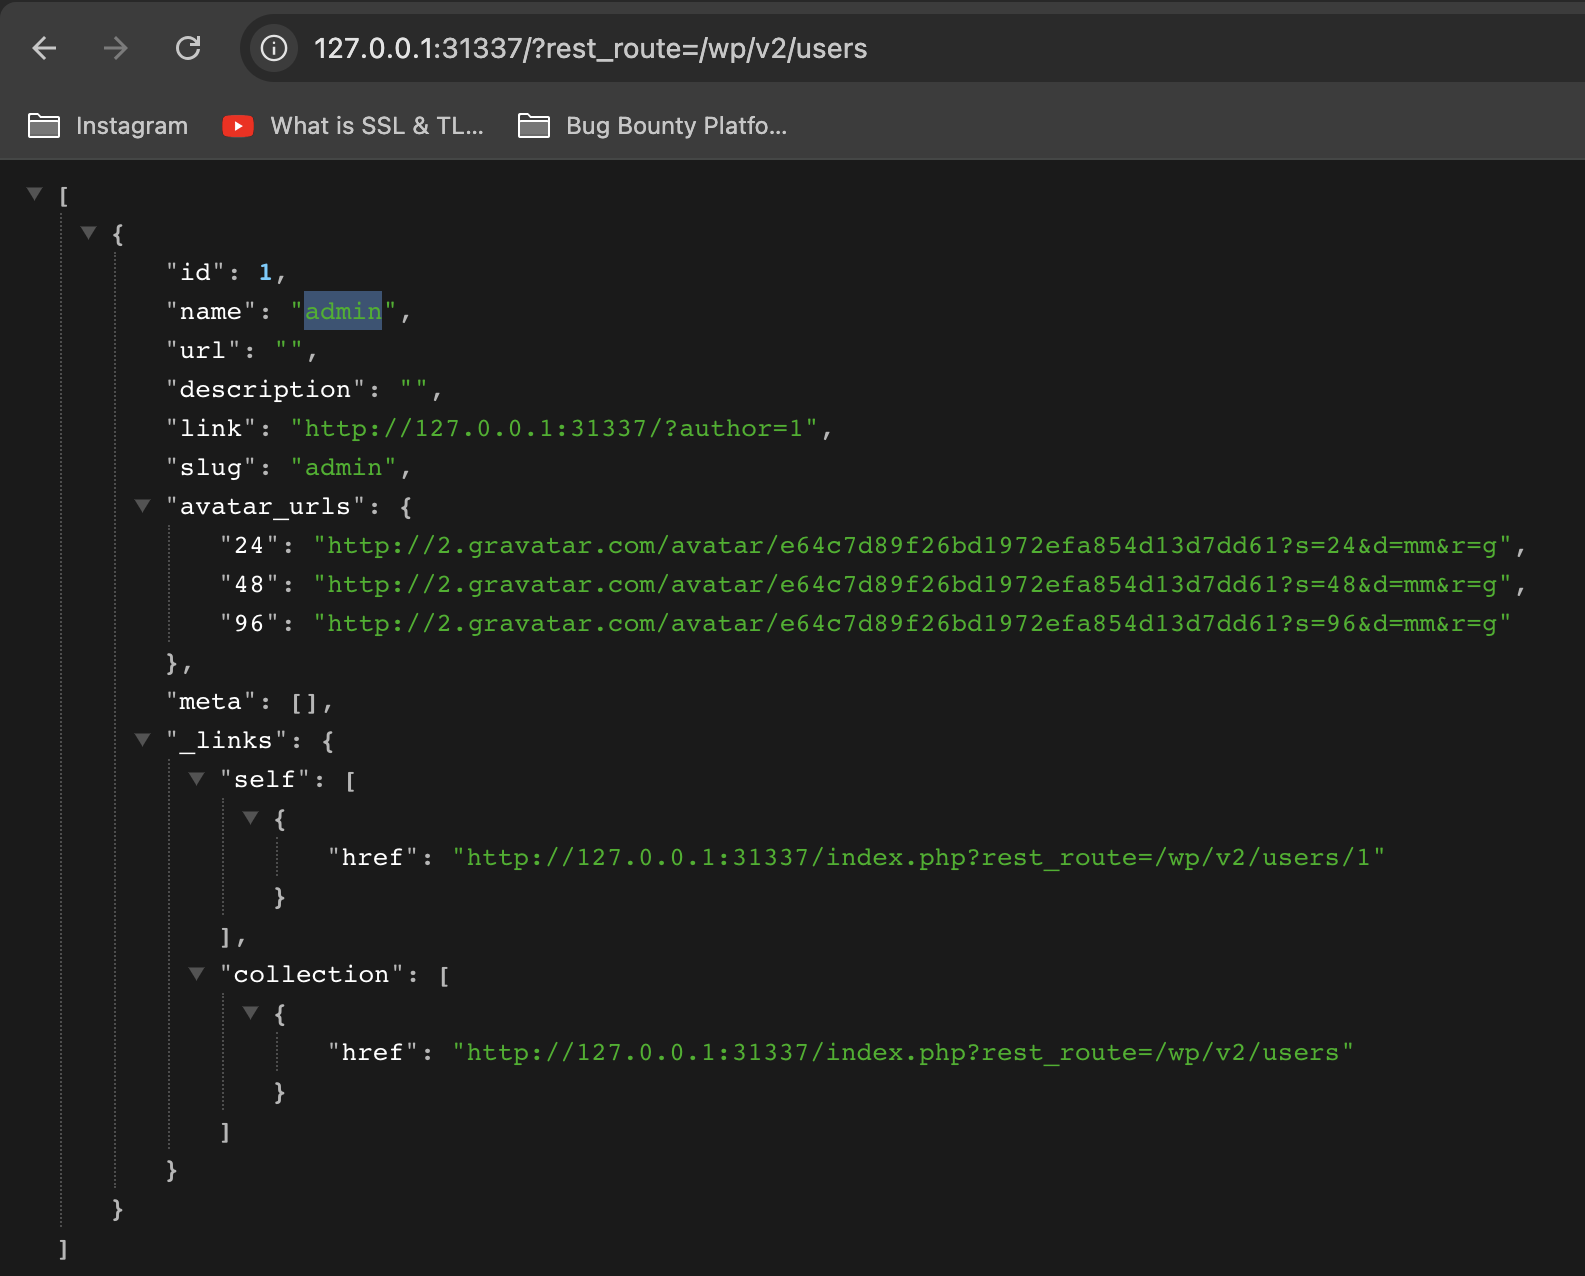Click the "avatar_urls" key
Screen dimensions: 1585x1276
[265, 506]
